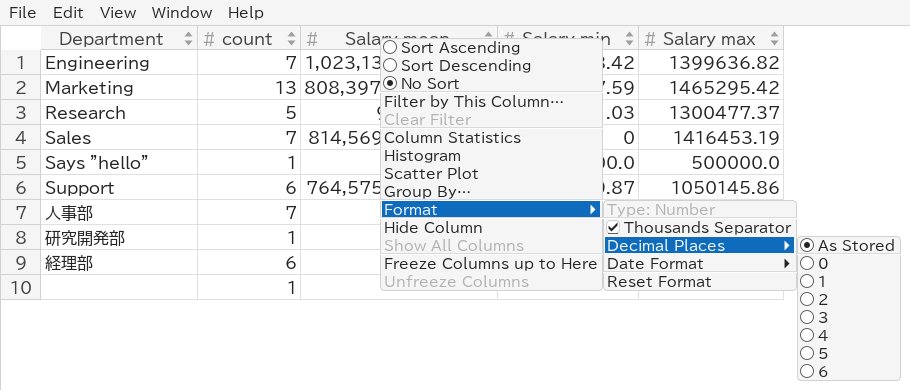Select the Sales cell
Screen dimensions: 910x390
[119, 138]
